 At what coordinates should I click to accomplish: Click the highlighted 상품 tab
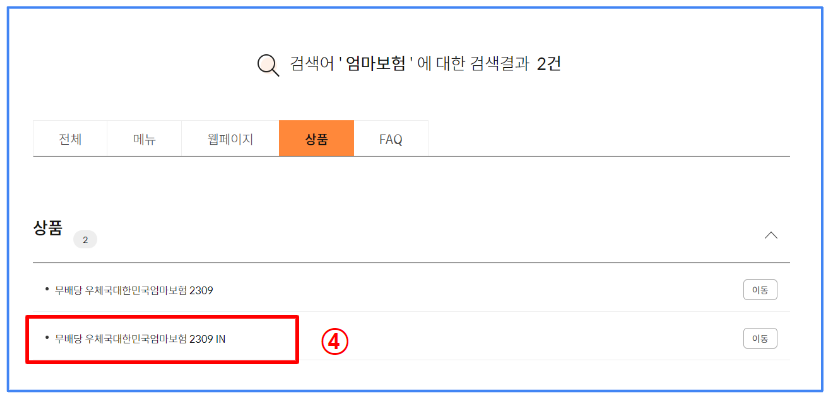[317, 139]
